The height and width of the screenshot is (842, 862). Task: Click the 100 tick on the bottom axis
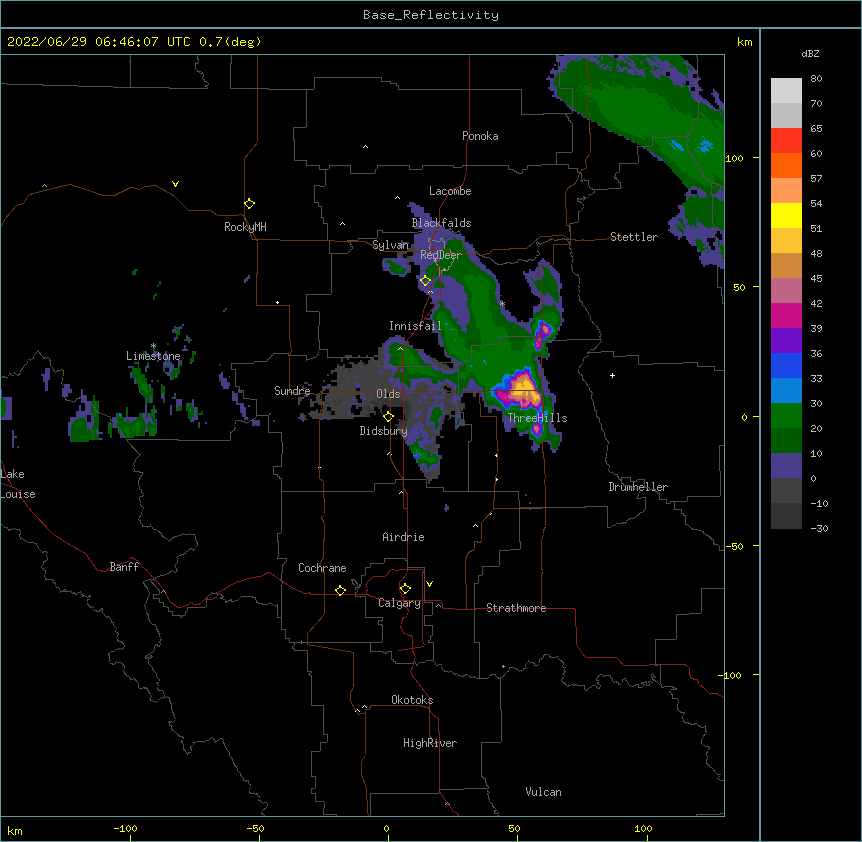click(643, 828)
